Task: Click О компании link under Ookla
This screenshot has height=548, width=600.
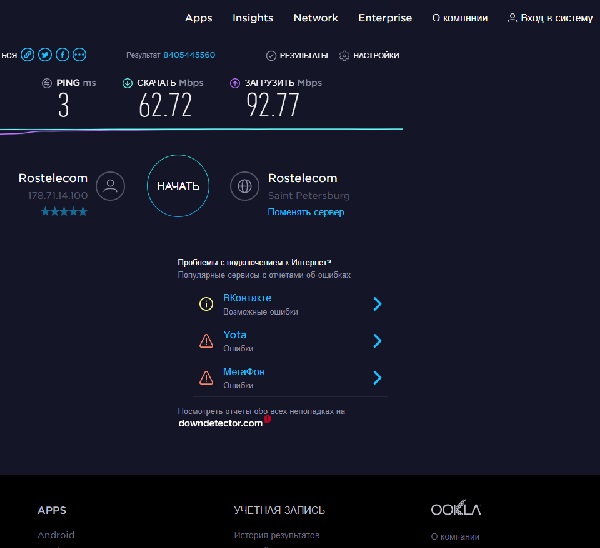Action: click(455, 537)
